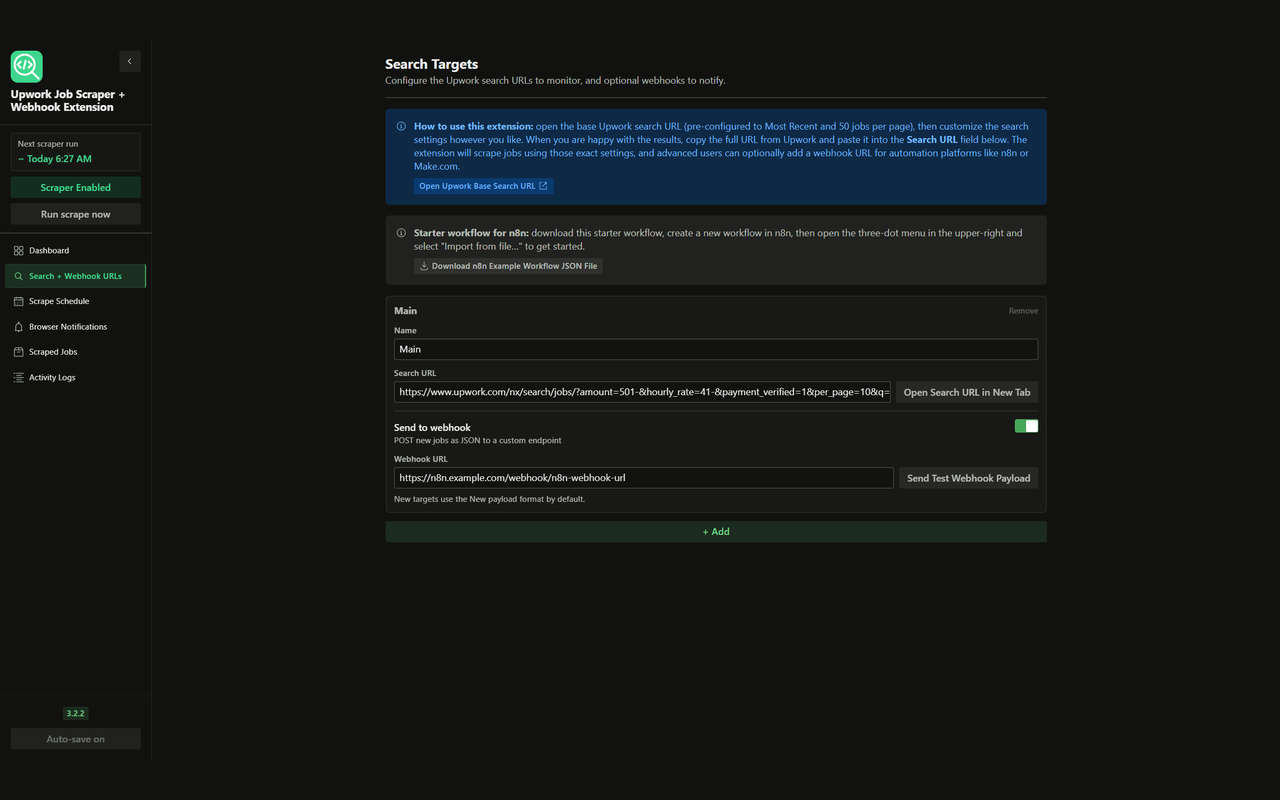Image resolution: width=1280 pixels, height=800 pixels.
Task: Open Browser Notifications settings
Action: pos(76,327)
